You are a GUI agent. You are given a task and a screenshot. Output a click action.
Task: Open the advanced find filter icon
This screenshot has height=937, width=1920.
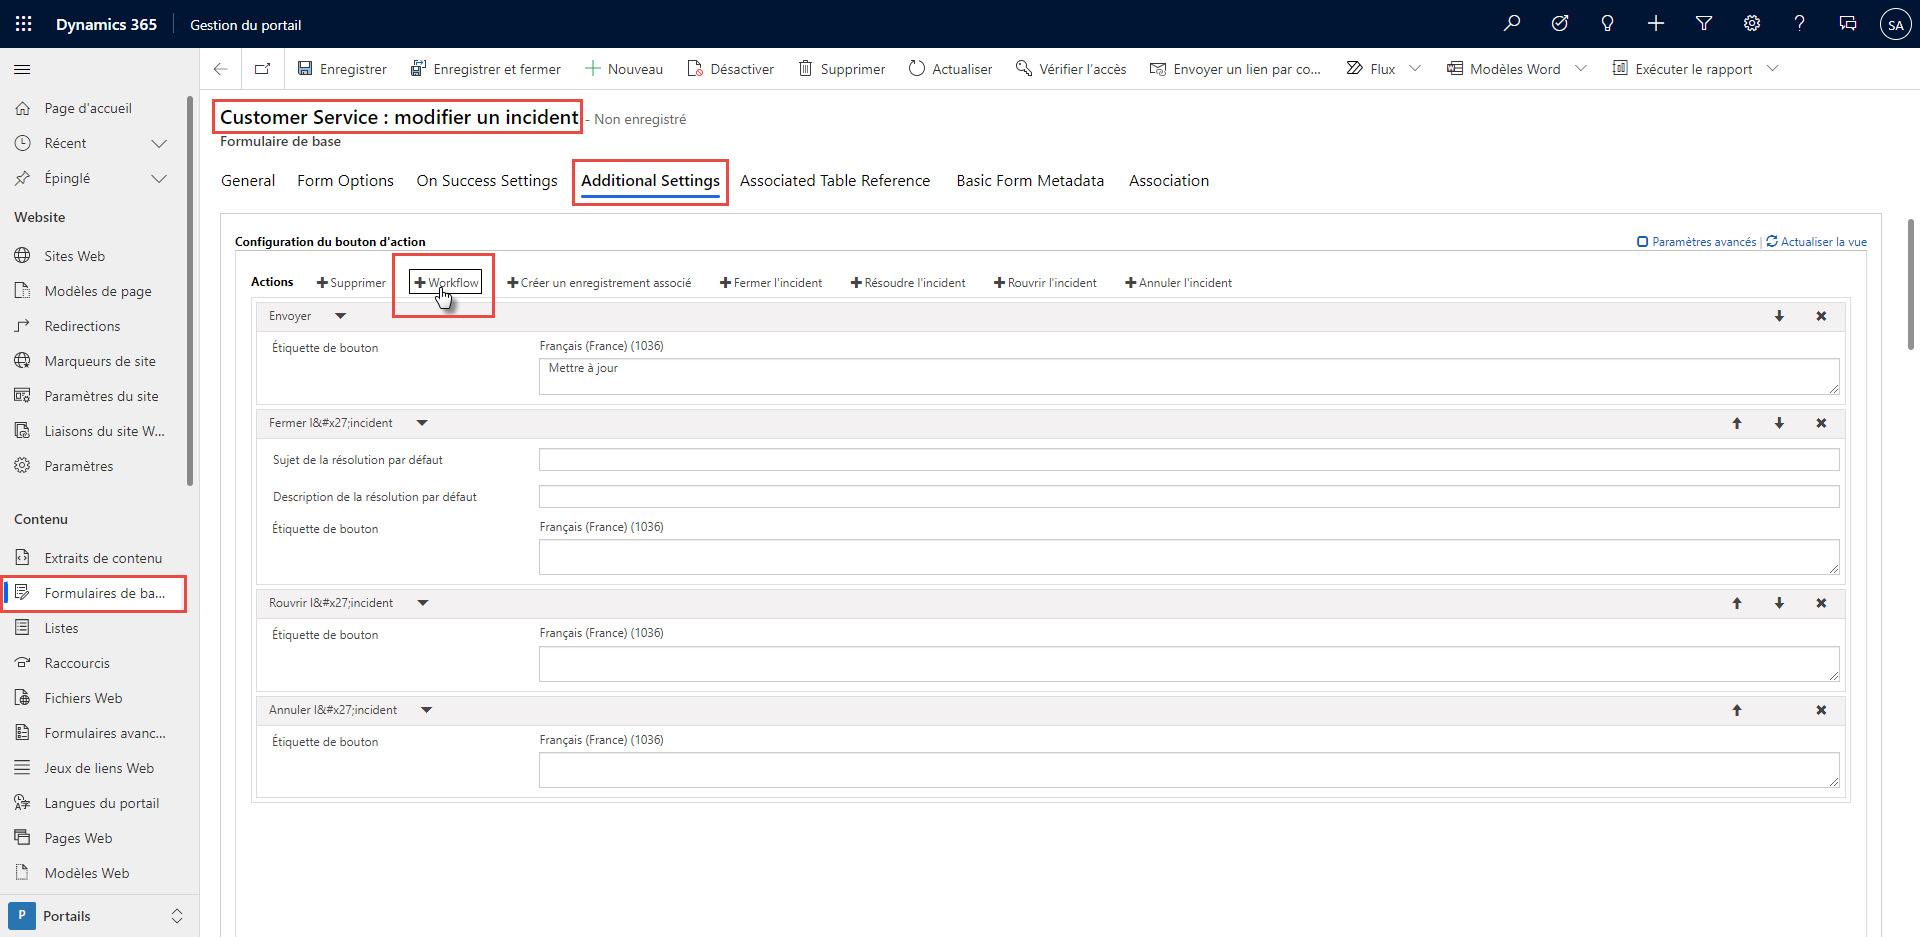click(x=1704, y=23)
